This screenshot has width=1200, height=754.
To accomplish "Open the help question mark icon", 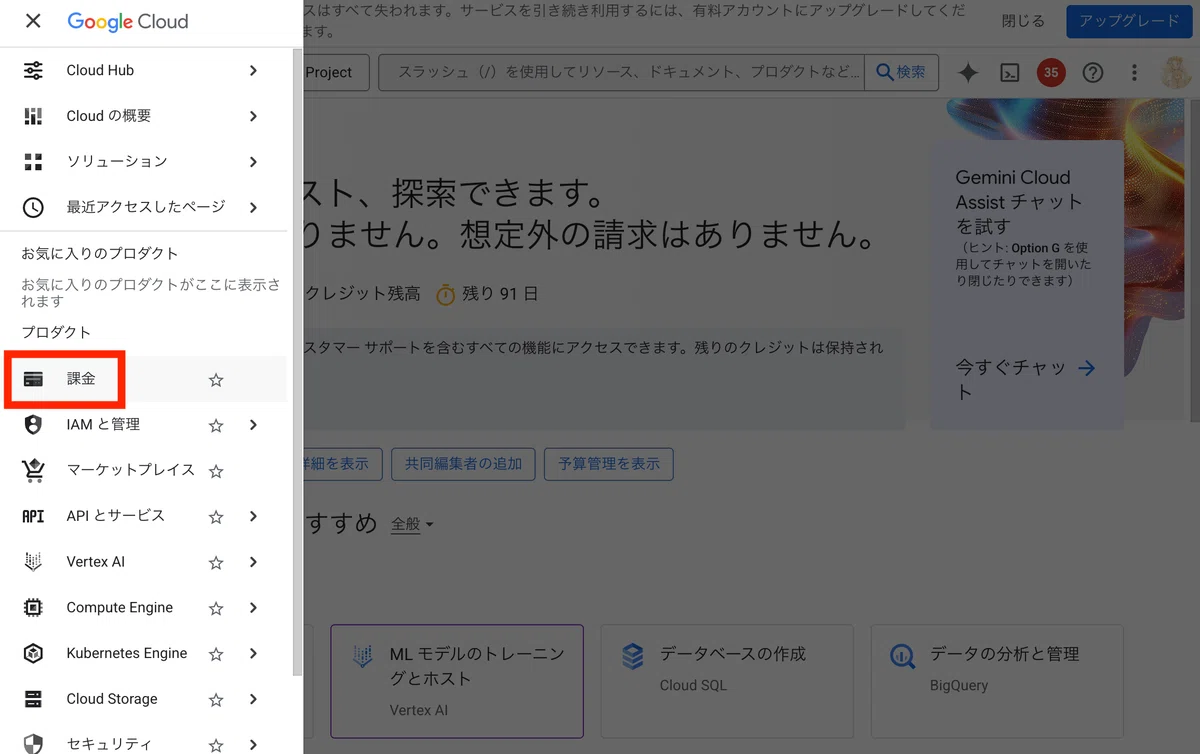I will [x=1093, y=72].
